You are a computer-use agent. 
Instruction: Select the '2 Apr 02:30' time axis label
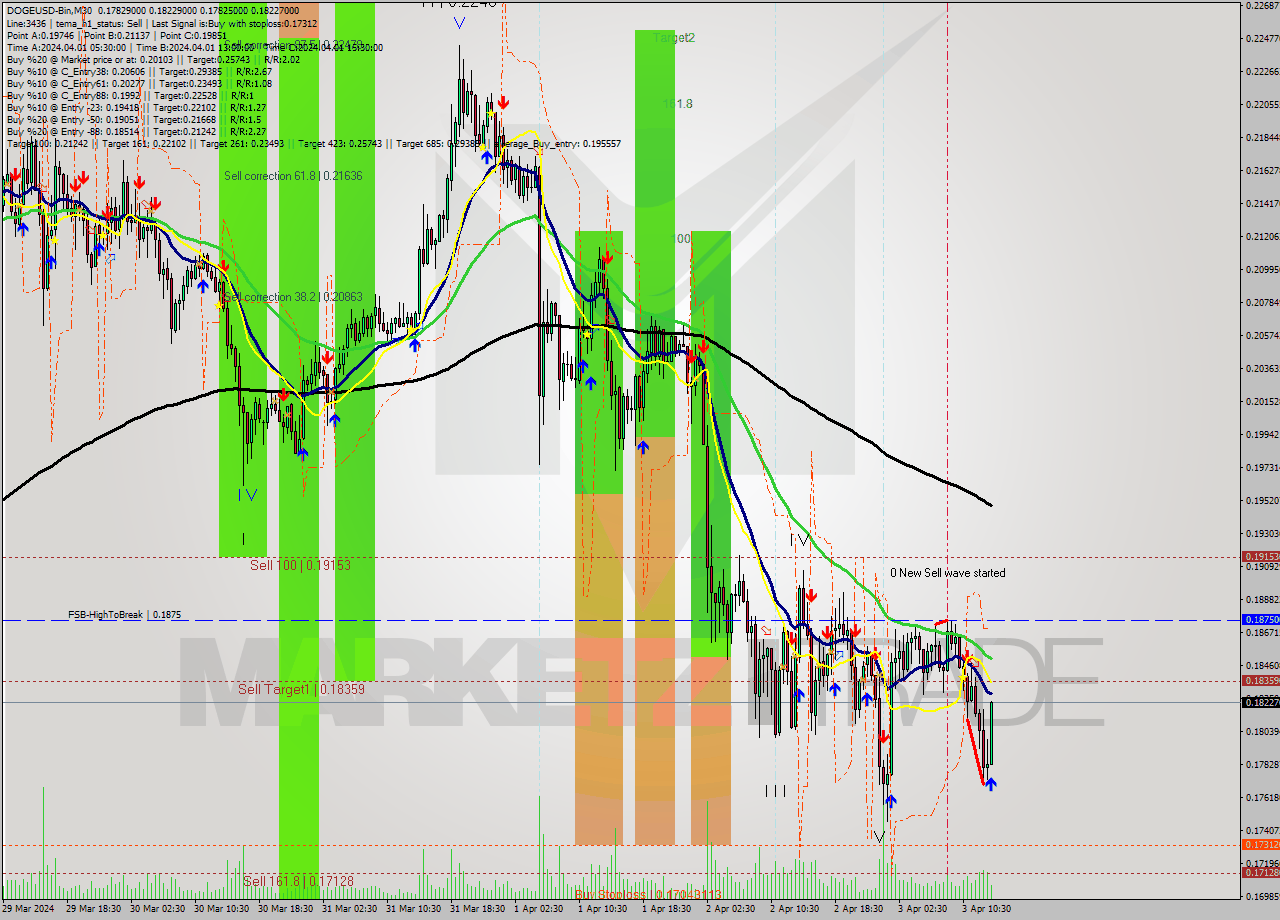pyautogui.click(x=730, y=909)
